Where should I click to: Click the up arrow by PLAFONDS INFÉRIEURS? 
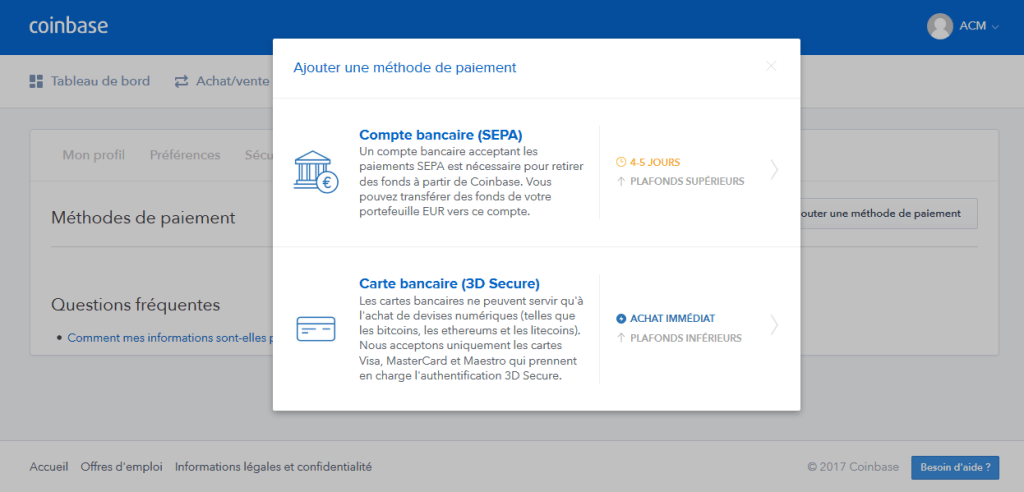coord(621,338)
